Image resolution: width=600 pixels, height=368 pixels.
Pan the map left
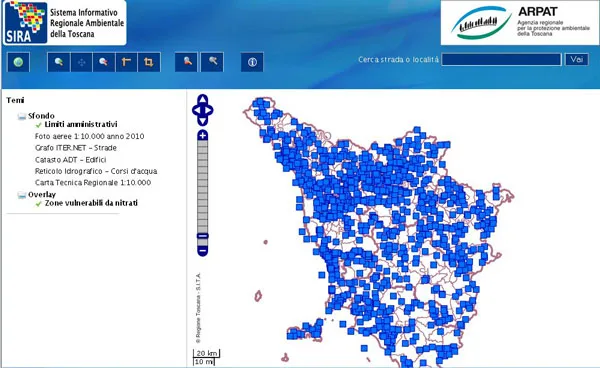(x=196, y=111)
